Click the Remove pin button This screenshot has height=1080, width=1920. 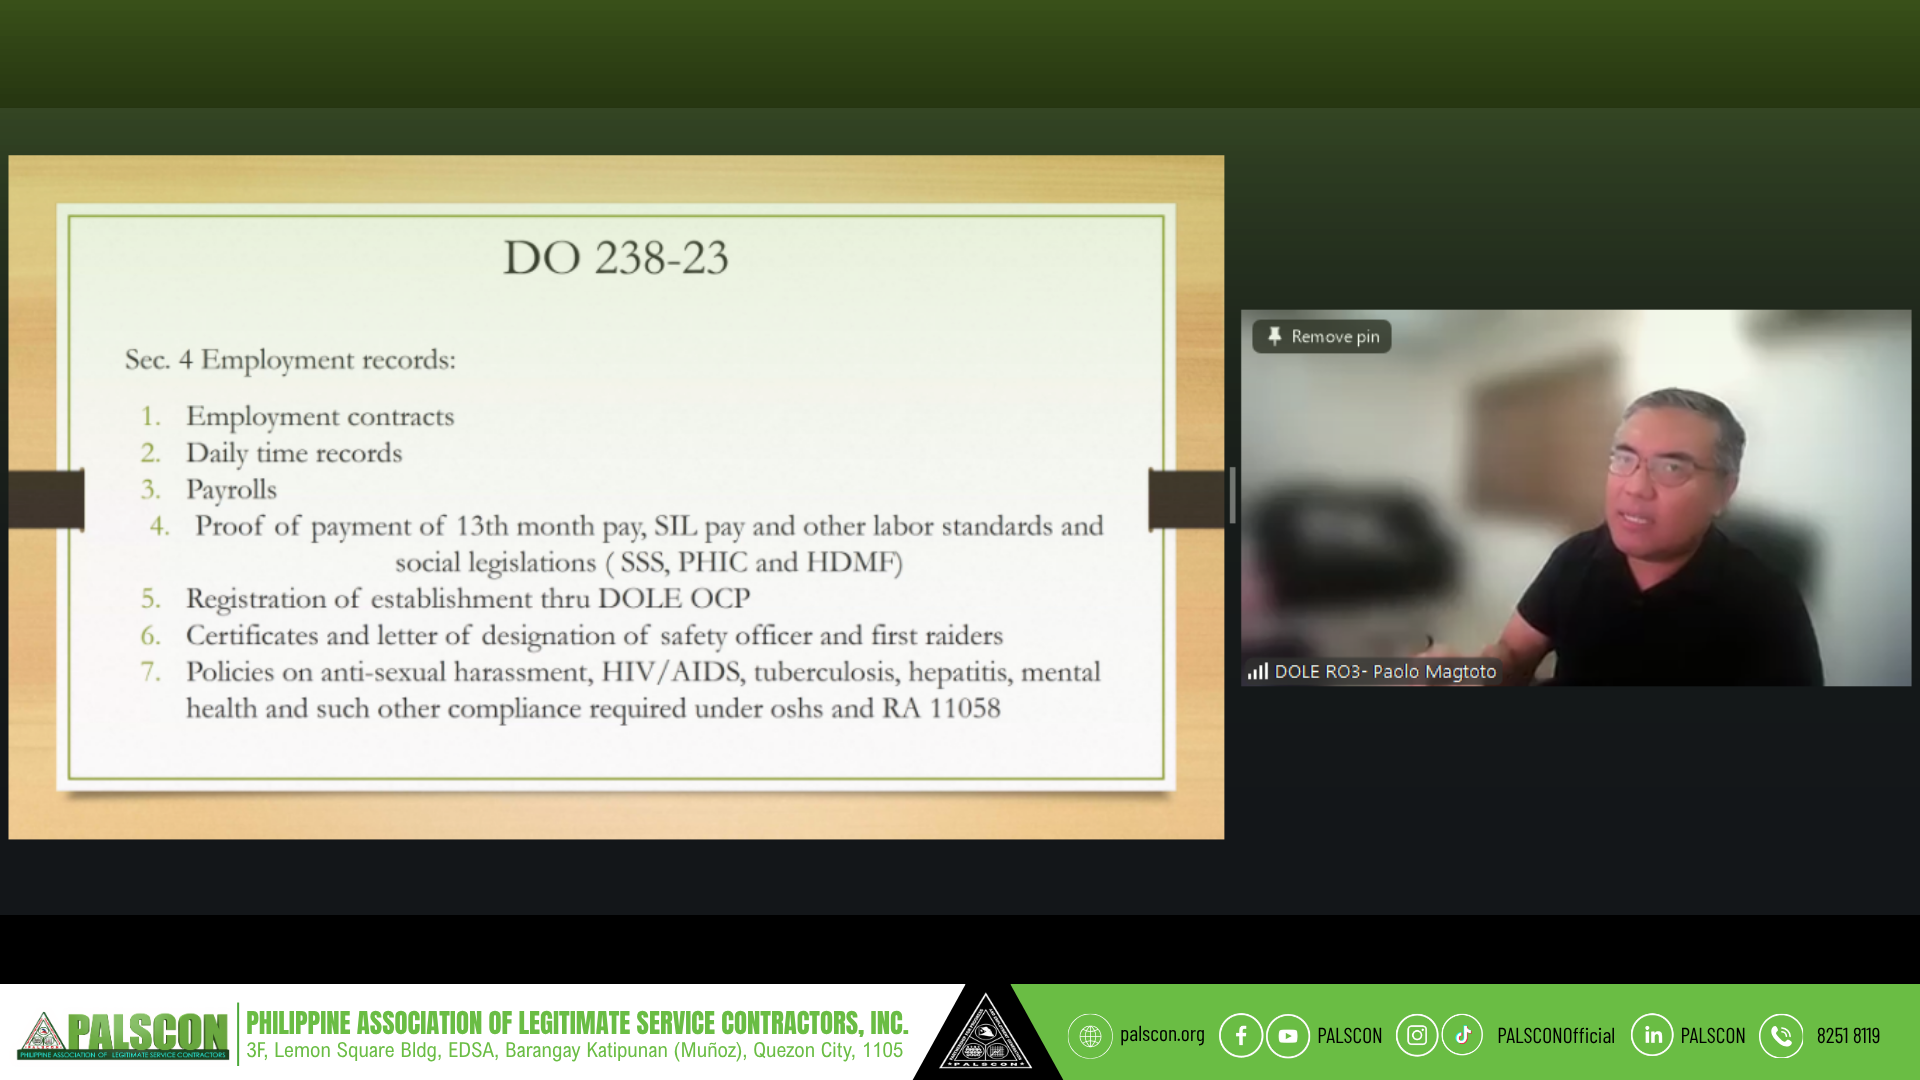click(x=1322, y=337)
